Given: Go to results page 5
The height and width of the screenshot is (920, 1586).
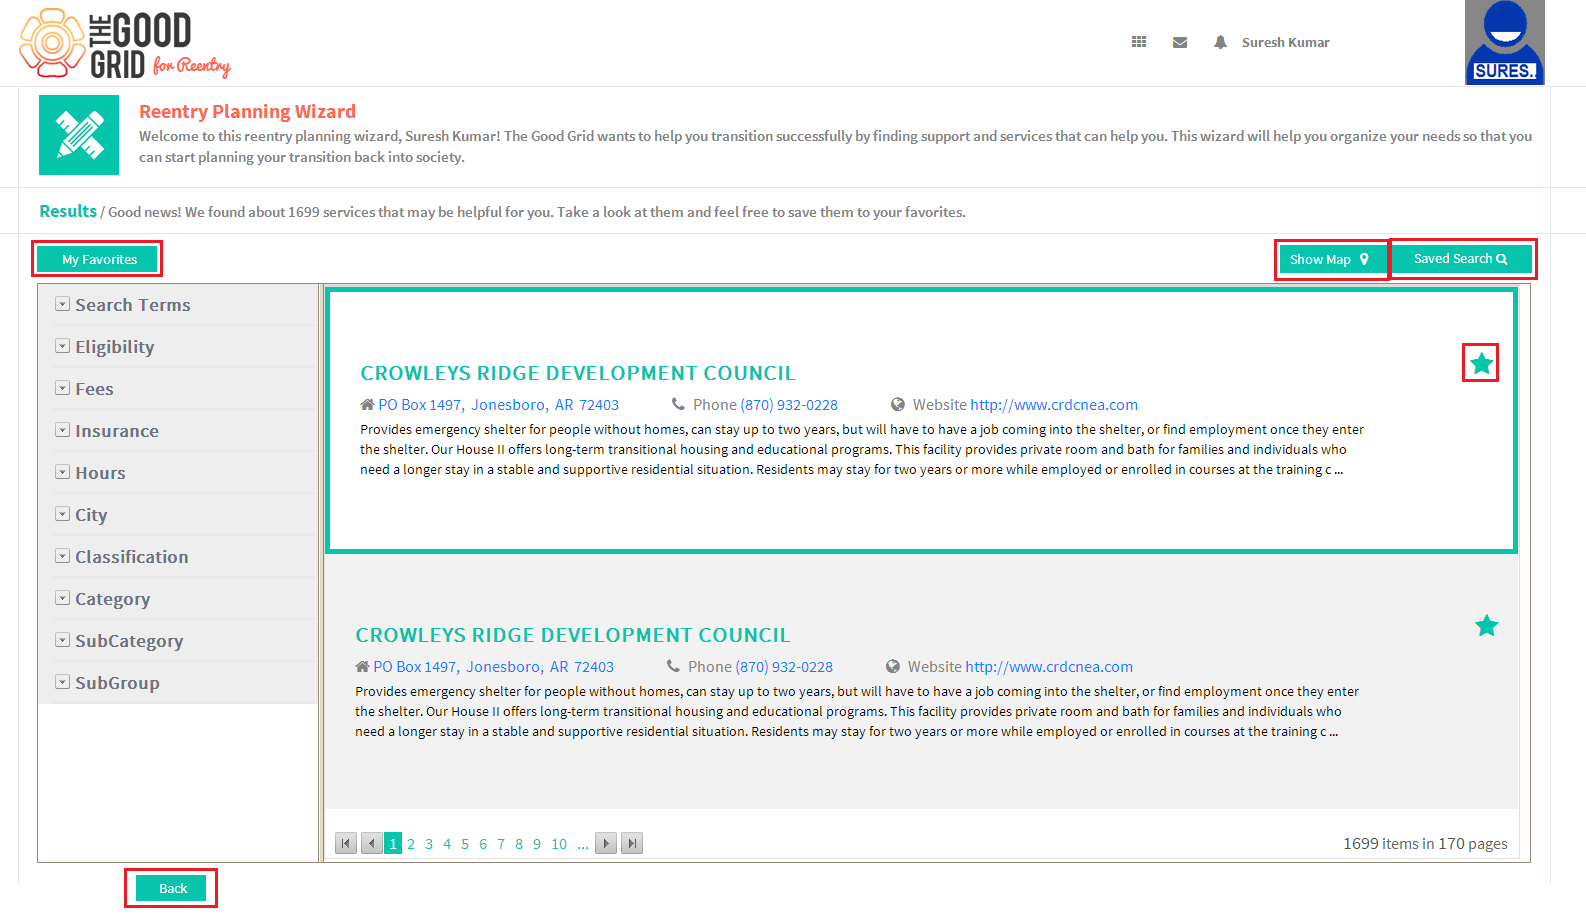Looking at the screenshot, I should 465,844.
